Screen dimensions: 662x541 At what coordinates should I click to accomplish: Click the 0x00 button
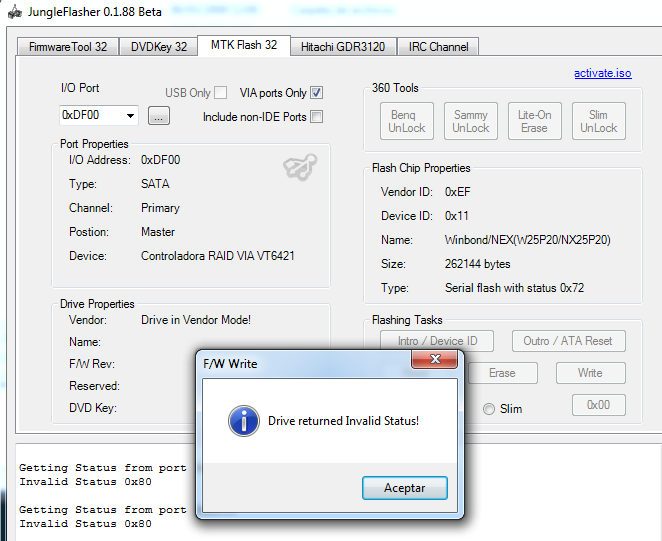click(x=599, y=405)
